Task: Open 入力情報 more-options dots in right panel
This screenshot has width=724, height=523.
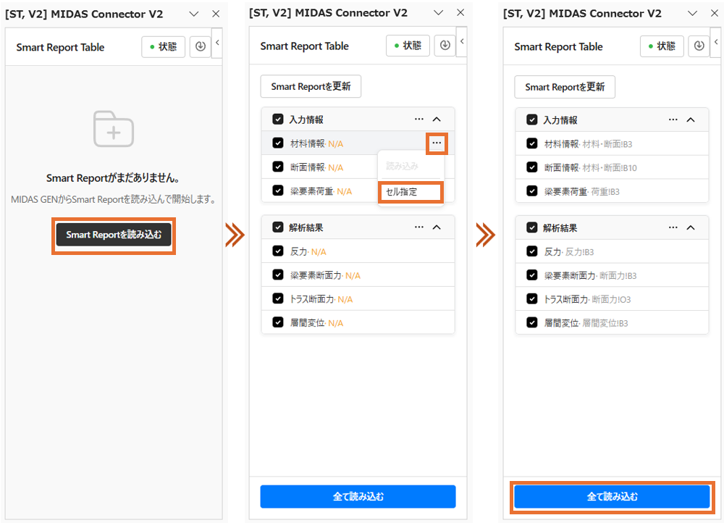Action: [673, 120]
